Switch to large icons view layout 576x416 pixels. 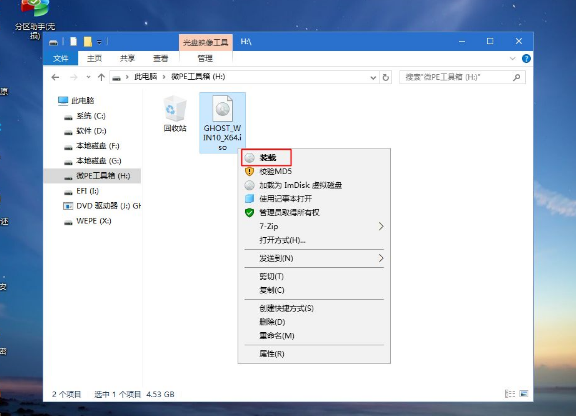pos(523,394)
